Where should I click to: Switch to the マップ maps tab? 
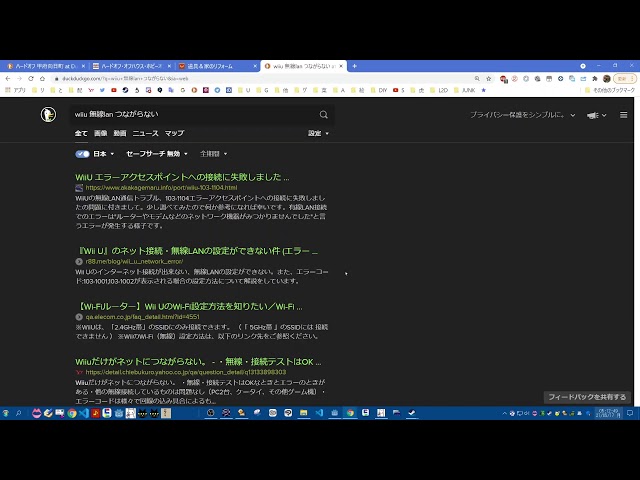click(174, 133)
